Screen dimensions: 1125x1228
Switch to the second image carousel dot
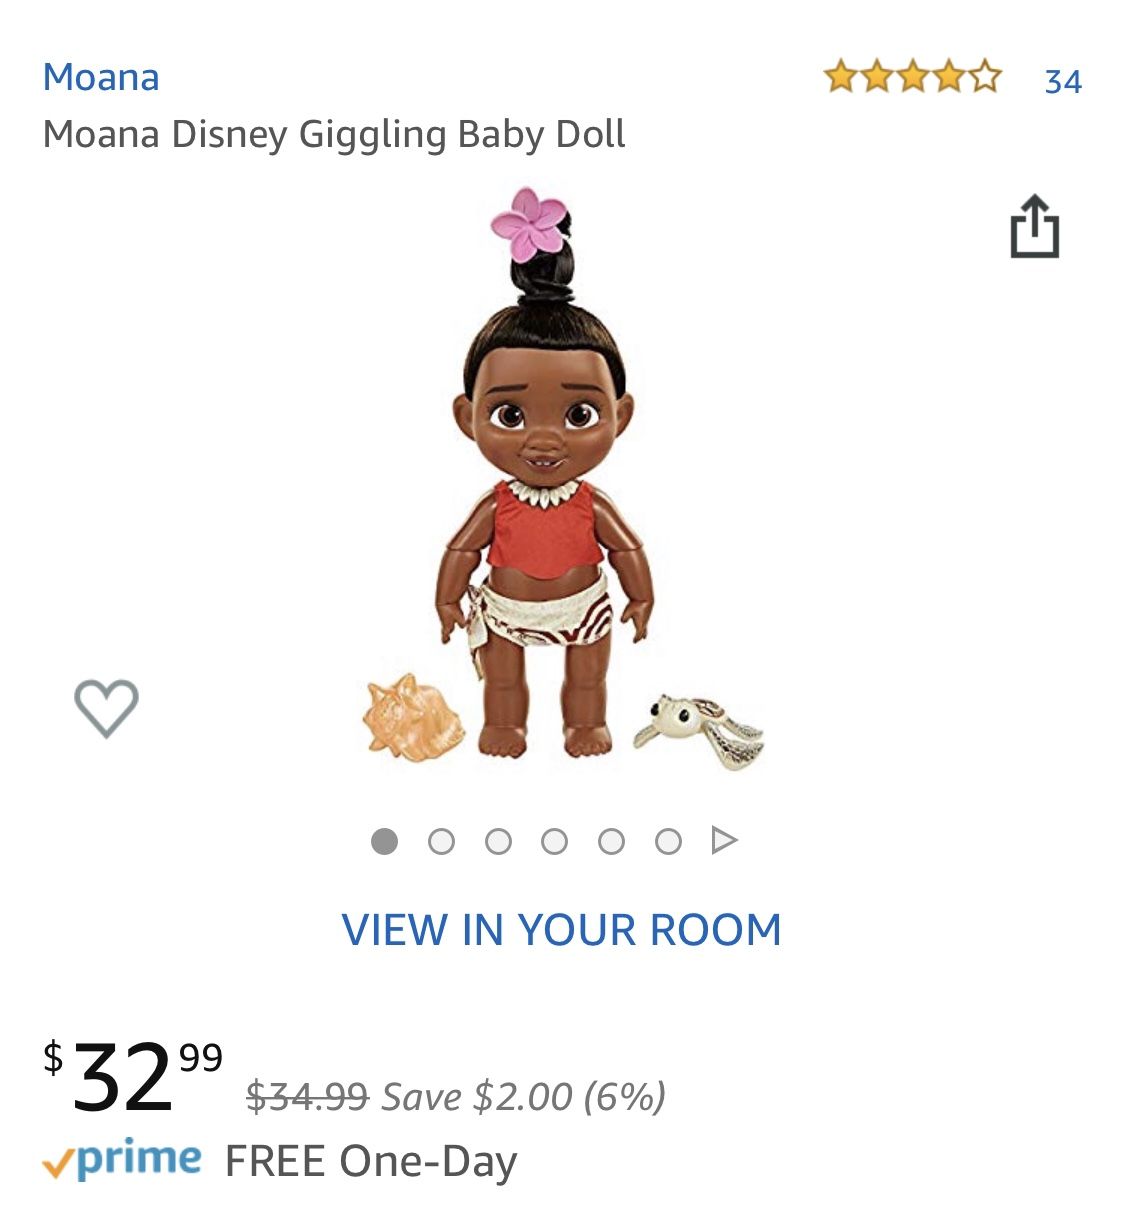[x=441, y=842]
